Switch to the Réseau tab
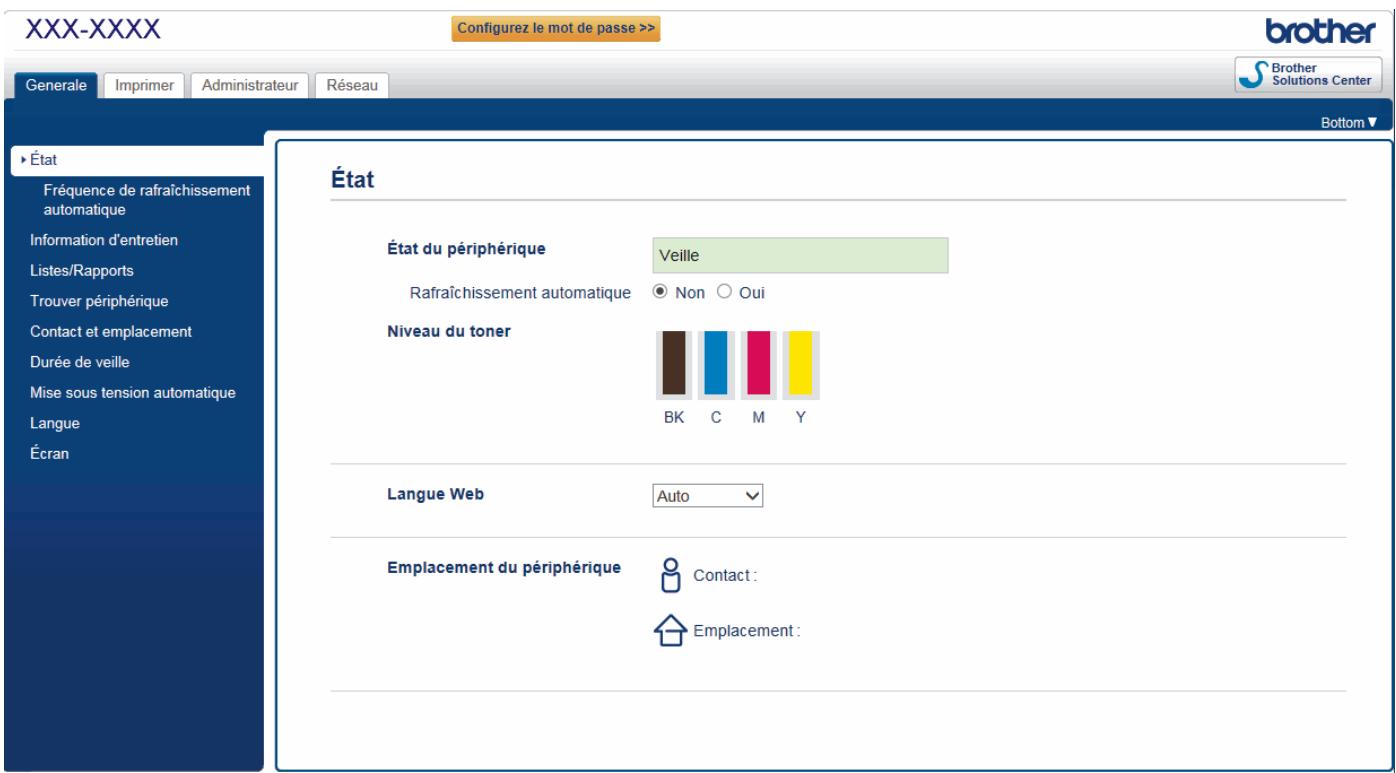Image resolution: width=1396 pixels, height=773 pixels. pos(353,85)
